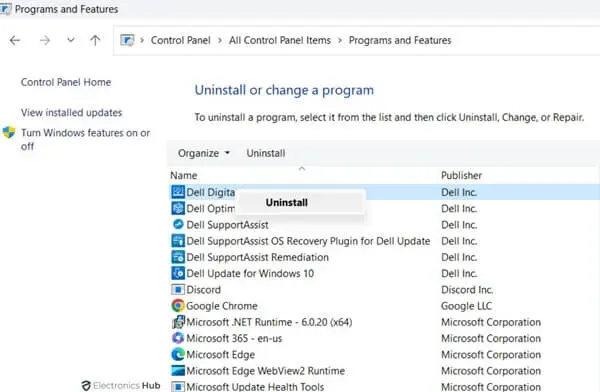600x392 pixels.
Task: Click Dell Inc. publisher in highlighted row
Action: pyautogui.click(x=459, y=192)
